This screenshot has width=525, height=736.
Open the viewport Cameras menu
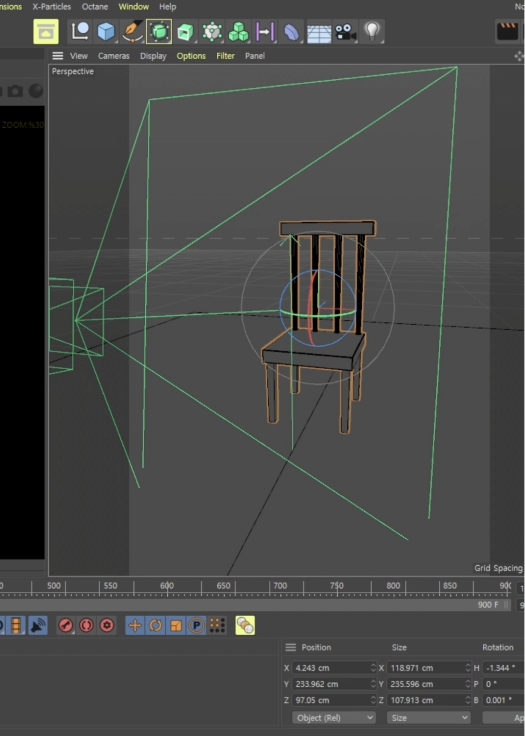(x=114, y=56)
